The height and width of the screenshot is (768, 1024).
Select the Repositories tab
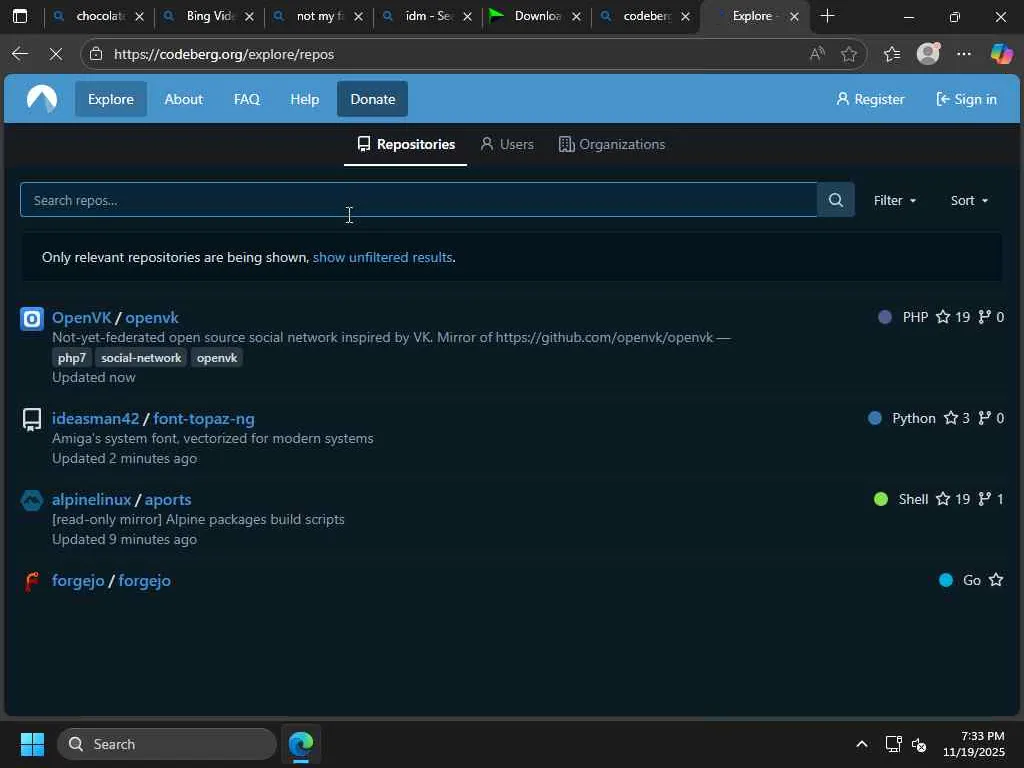tap(406, 144)
